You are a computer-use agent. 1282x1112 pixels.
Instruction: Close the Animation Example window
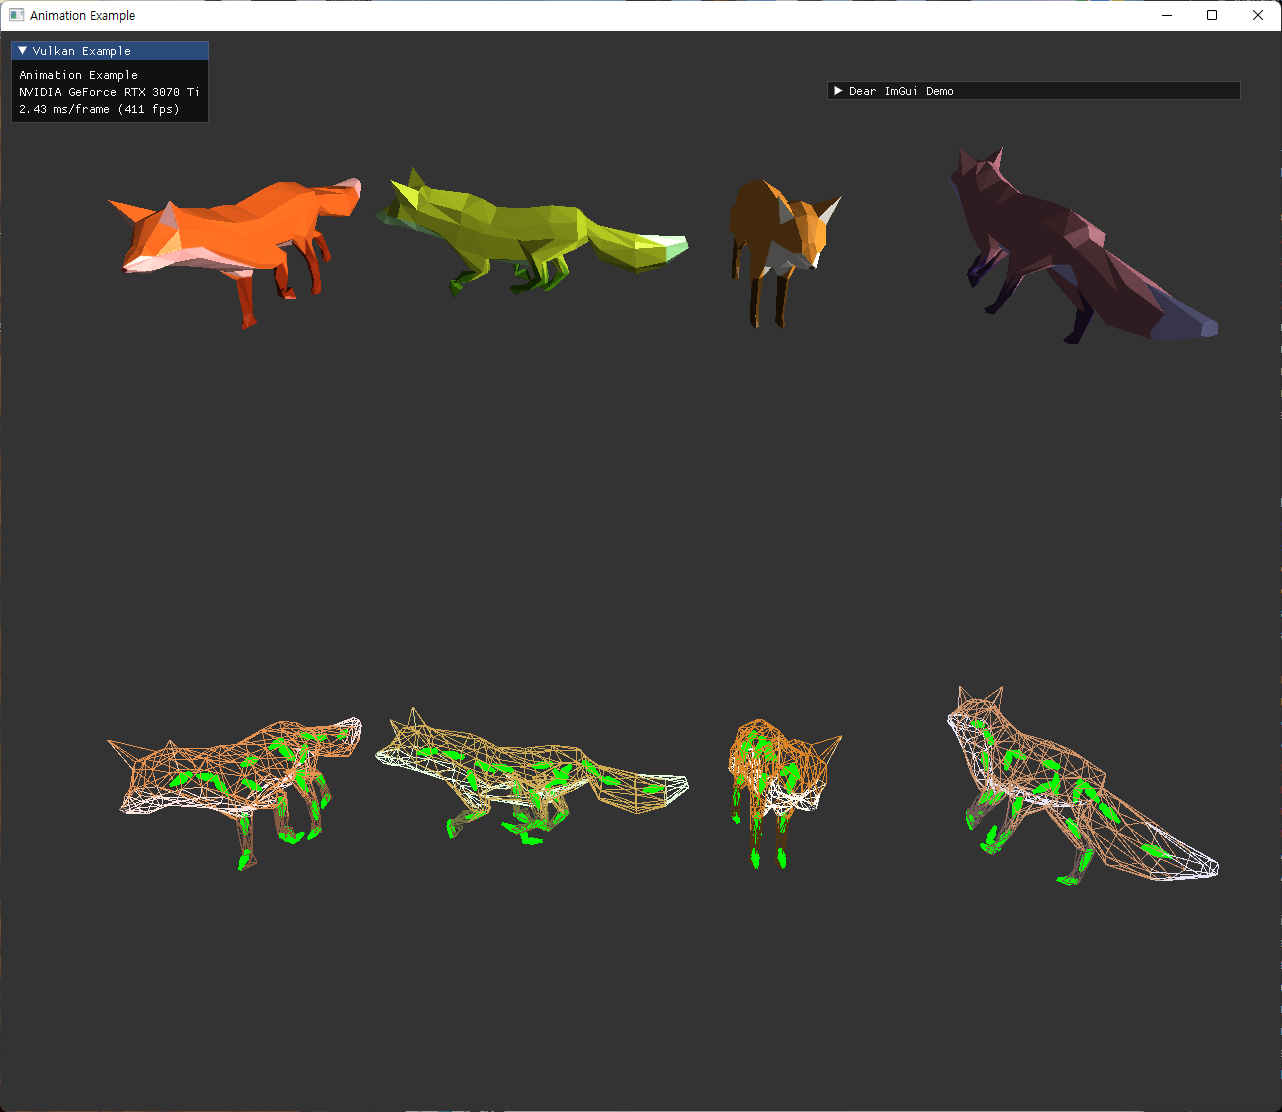[1258, 15]
